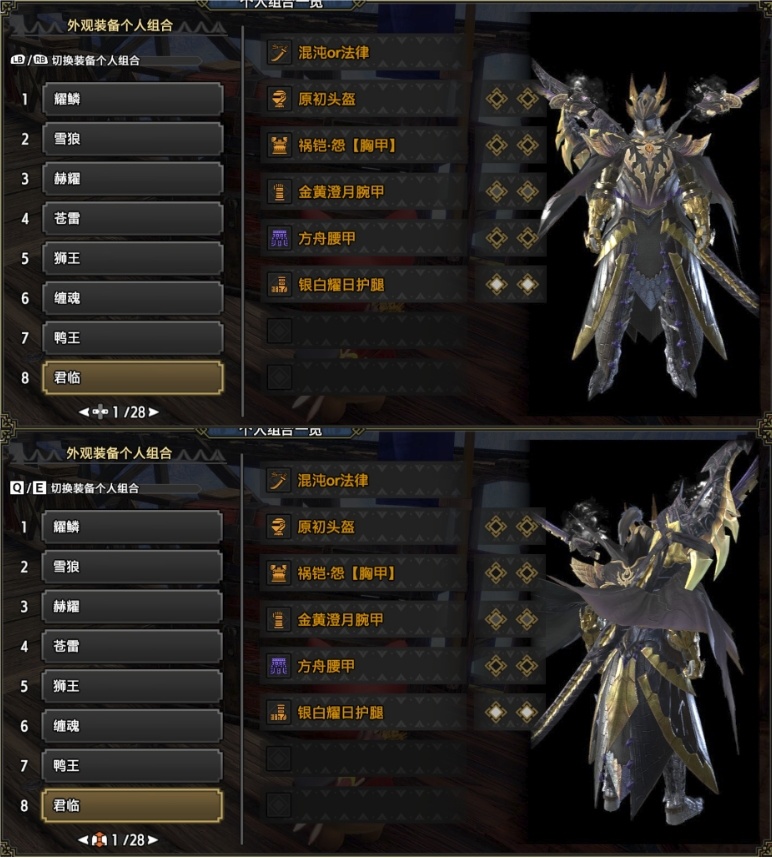Select loadout 狮王 in the lower list
The height and width of the screenshot is (858, 772).
tap(132, 686)
